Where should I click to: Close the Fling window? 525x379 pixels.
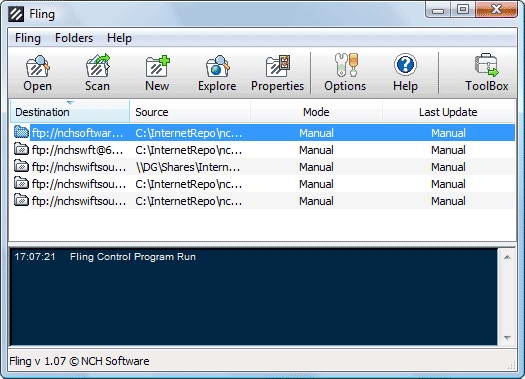pos(496,9)
